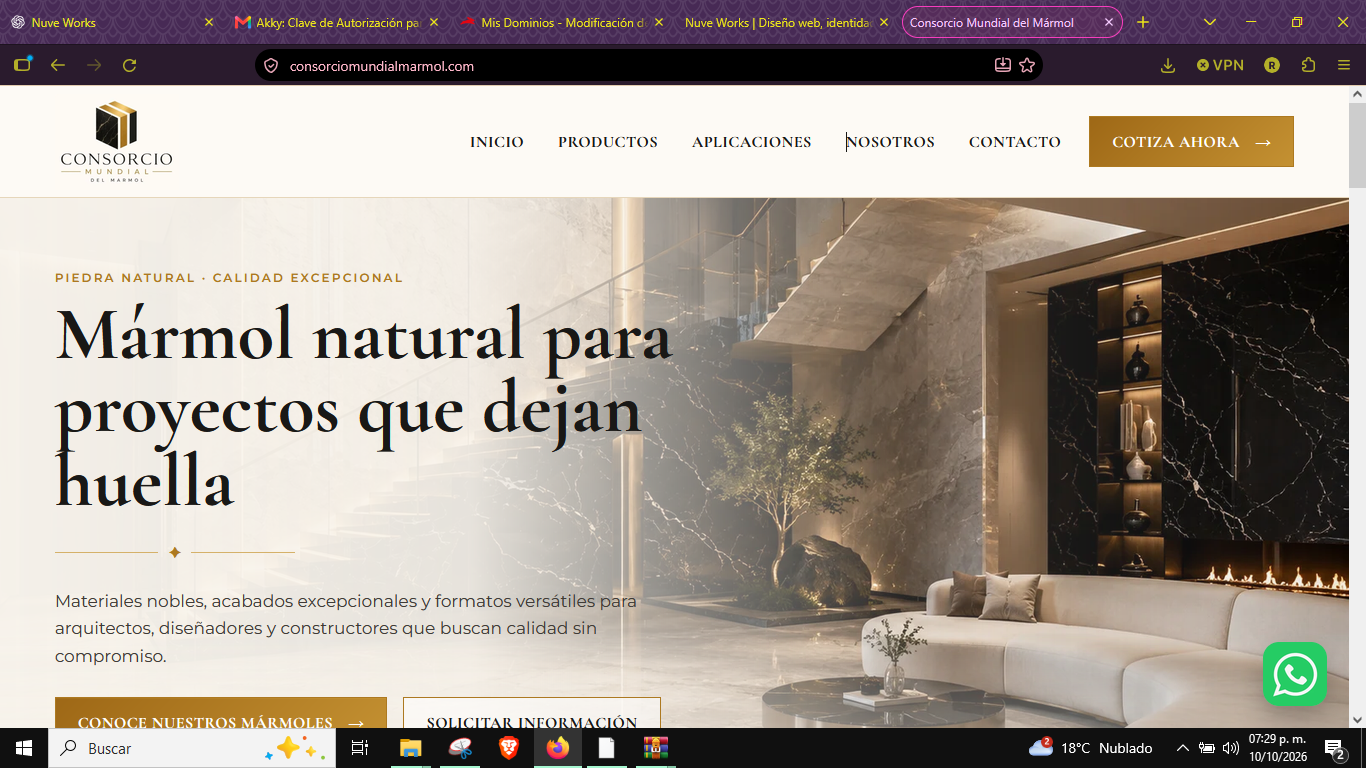The height and width of the screenshot is (768, 1366).
Task: Open the VPN toolbar button
Action: pyautogui.click(x=1220, y=65)
